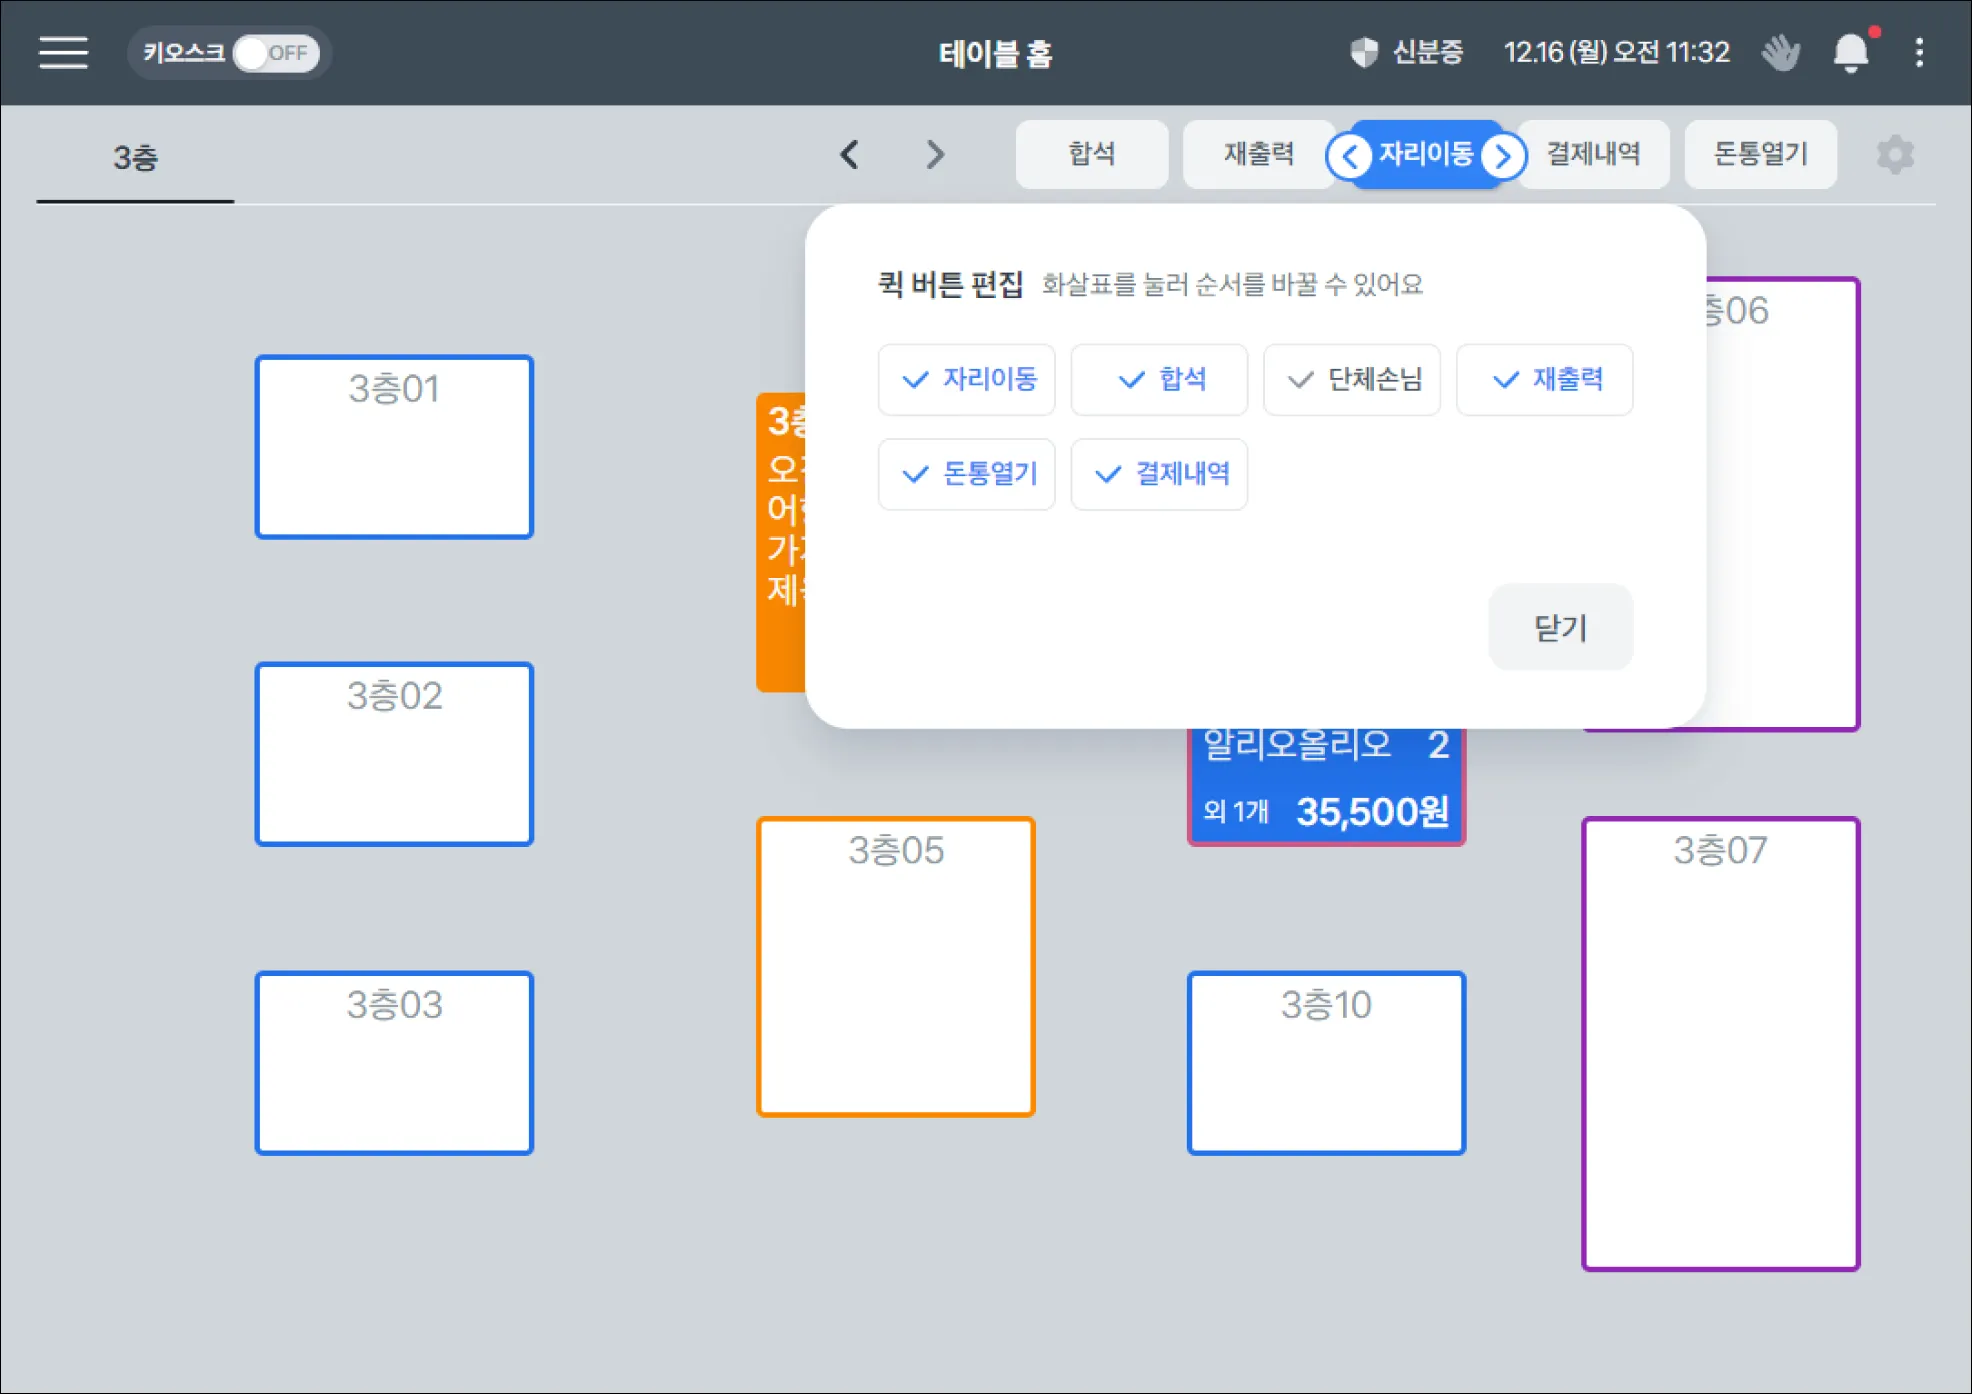Move 자리이동 button right with arrow

pos(1502,156)
